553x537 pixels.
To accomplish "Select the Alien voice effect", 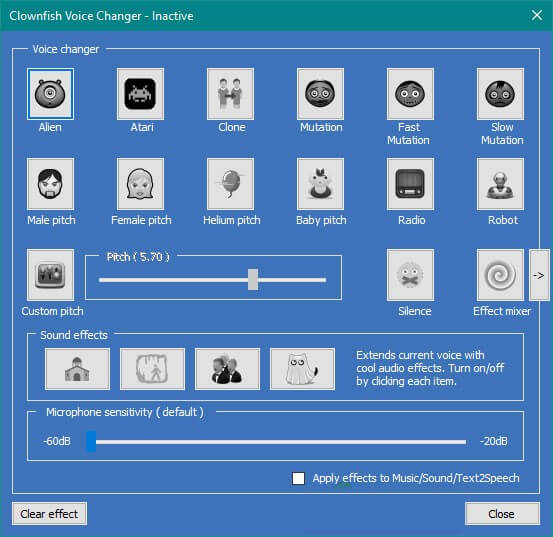I will tap(50, 94).
